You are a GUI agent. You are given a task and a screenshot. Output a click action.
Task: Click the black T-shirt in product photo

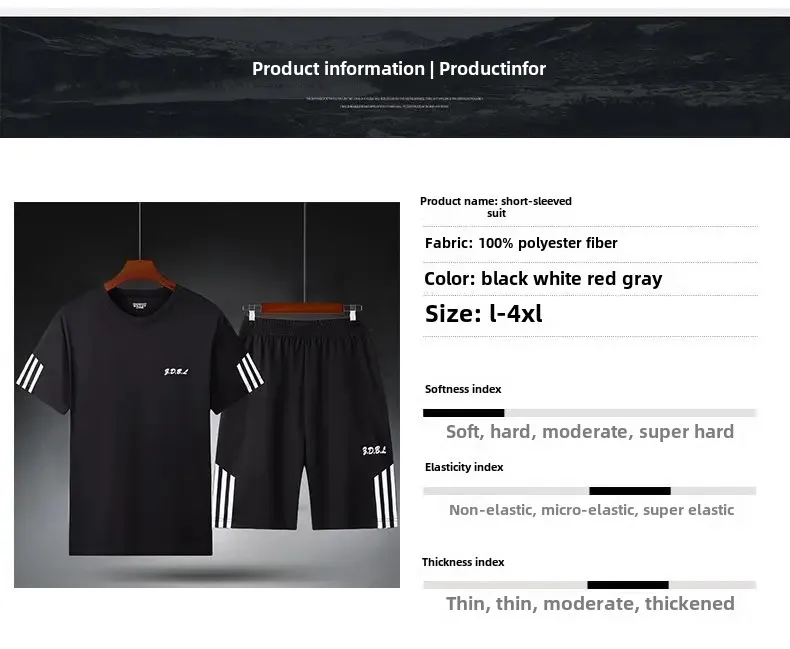140,421
